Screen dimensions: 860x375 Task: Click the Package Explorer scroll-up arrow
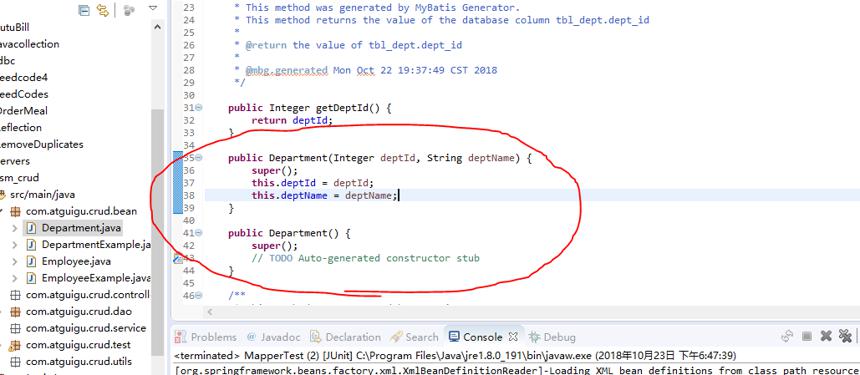(157, 27)
